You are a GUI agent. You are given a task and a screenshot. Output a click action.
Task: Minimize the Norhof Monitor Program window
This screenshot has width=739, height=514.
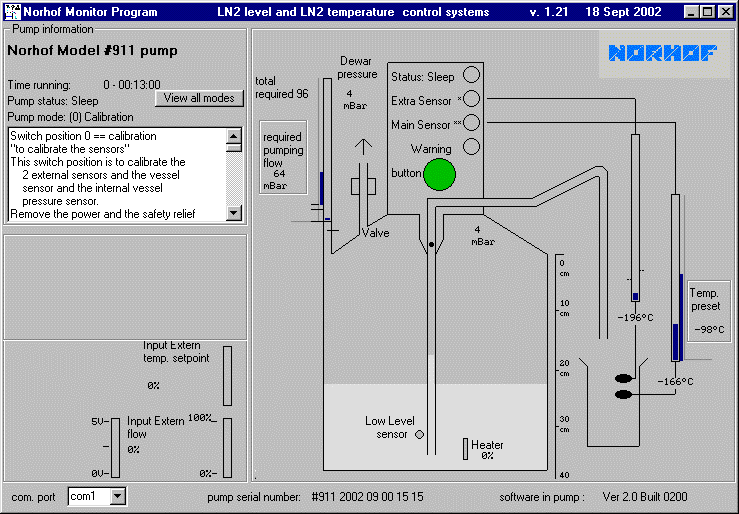(x=691, y=12)
